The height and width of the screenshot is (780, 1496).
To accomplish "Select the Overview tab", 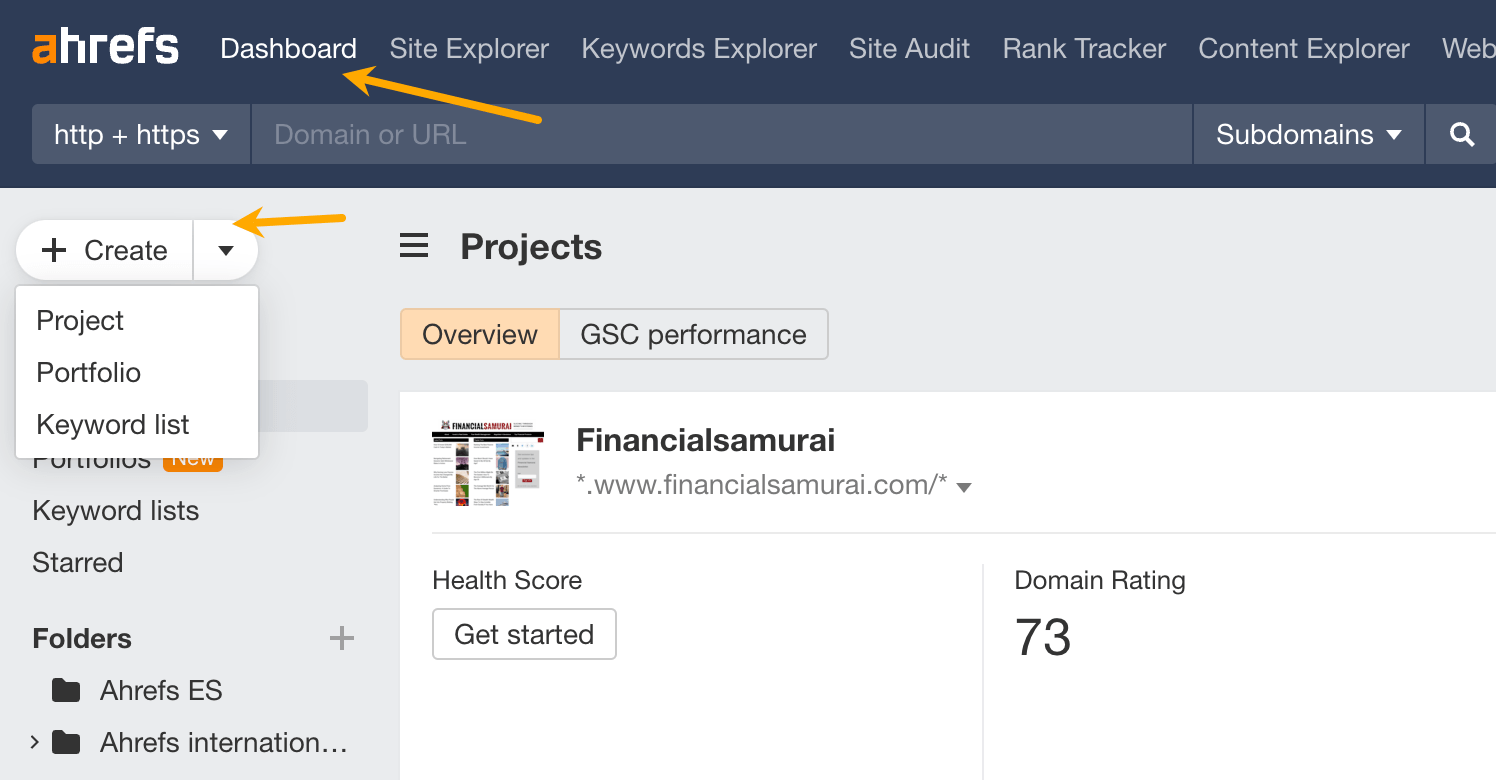I will tap(479, 334).
